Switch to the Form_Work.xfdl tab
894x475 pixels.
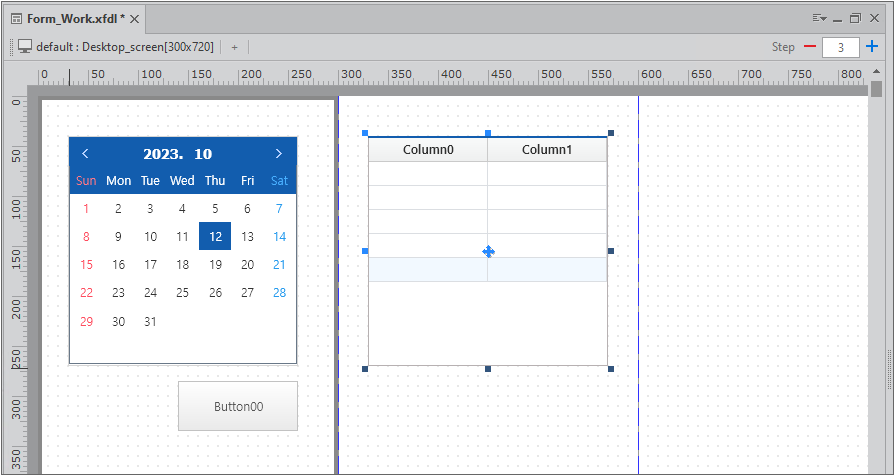tap(68, 19)
